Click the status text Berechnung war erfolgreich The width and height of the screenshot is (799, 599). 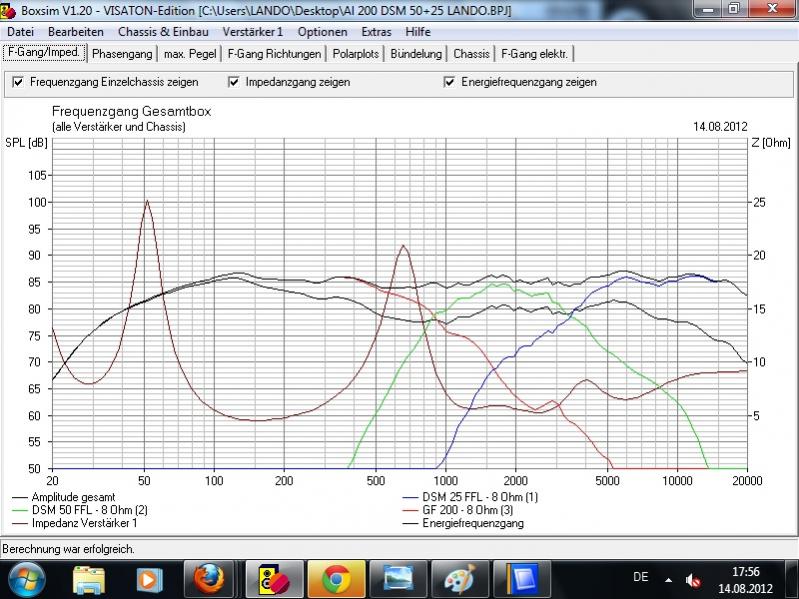pyautogui.click(x=68, y=549)
